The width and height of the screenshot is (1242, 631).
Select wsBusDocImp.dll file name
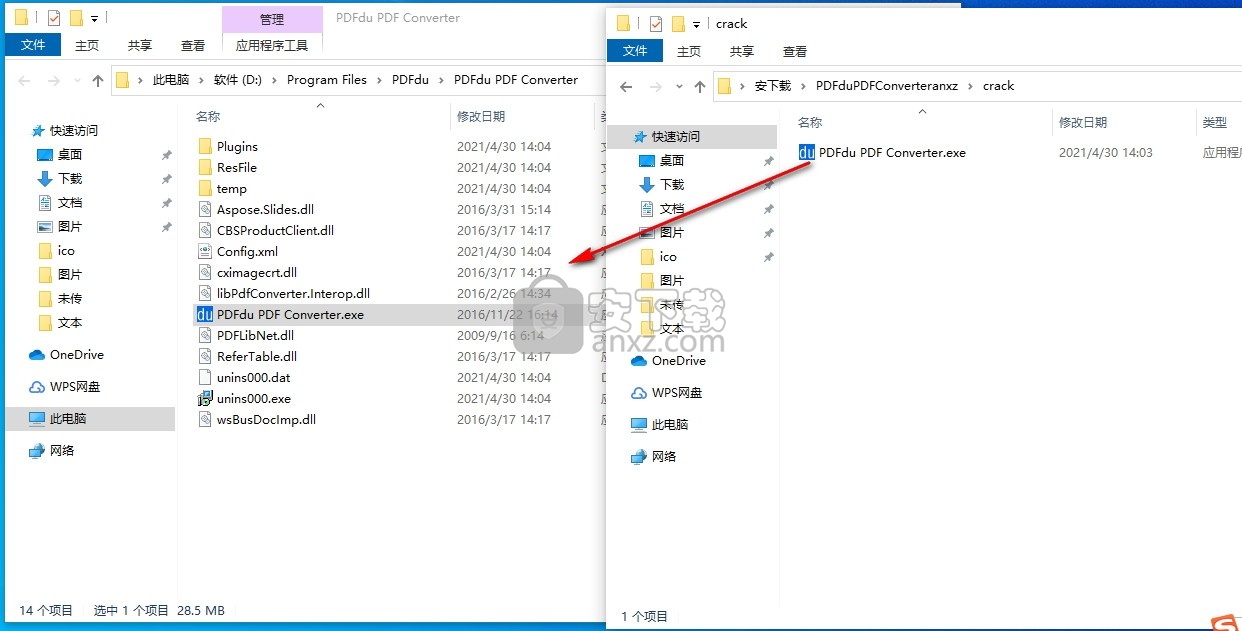[x=266, y=419]
